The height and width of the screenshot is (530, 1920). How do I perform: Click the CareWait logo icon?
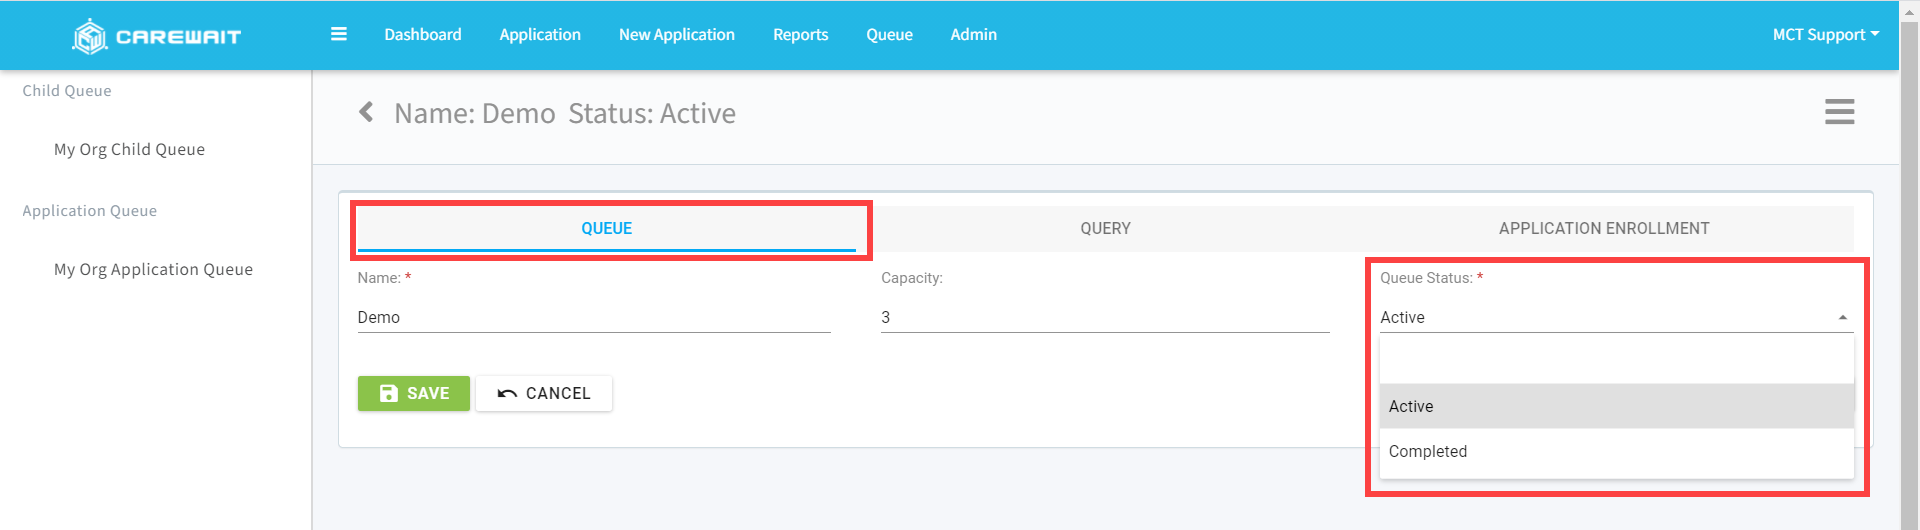pyautogui.click(x=90, y=36)
